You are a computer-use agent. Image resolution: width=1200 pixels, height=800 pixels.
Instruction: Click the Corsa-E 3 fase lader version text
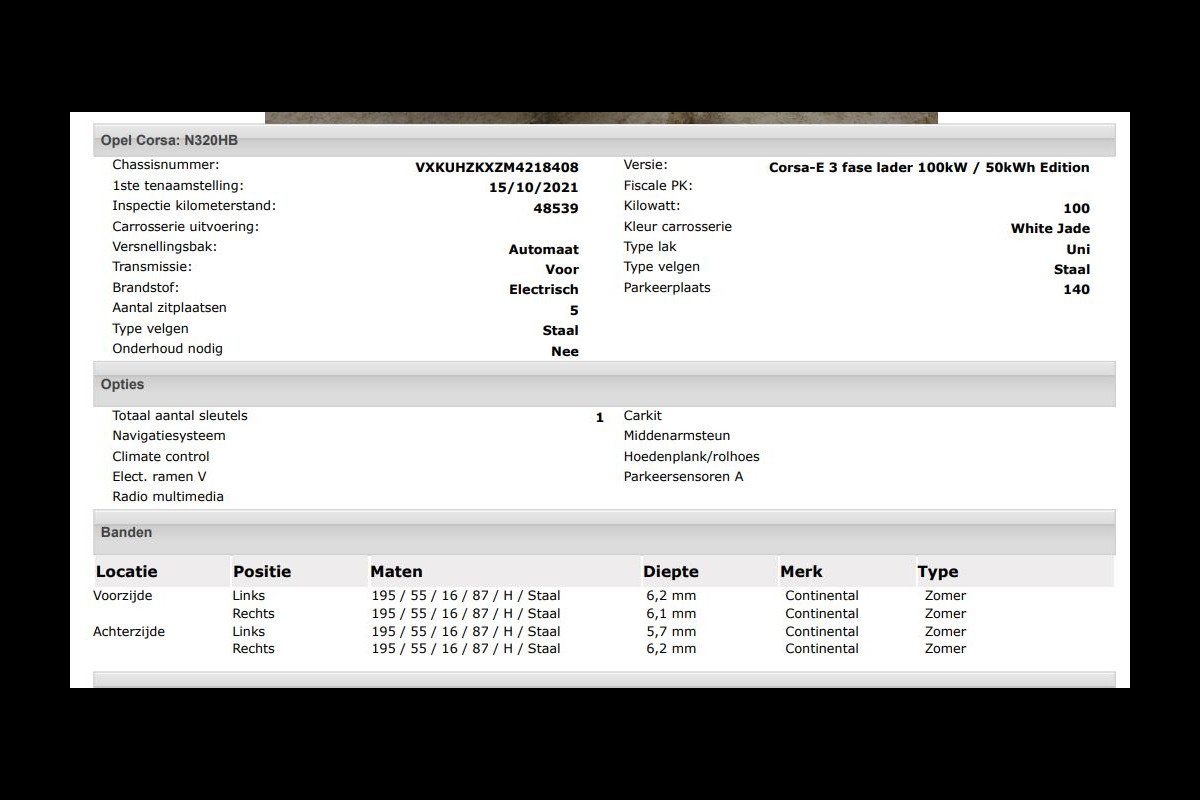928,168
